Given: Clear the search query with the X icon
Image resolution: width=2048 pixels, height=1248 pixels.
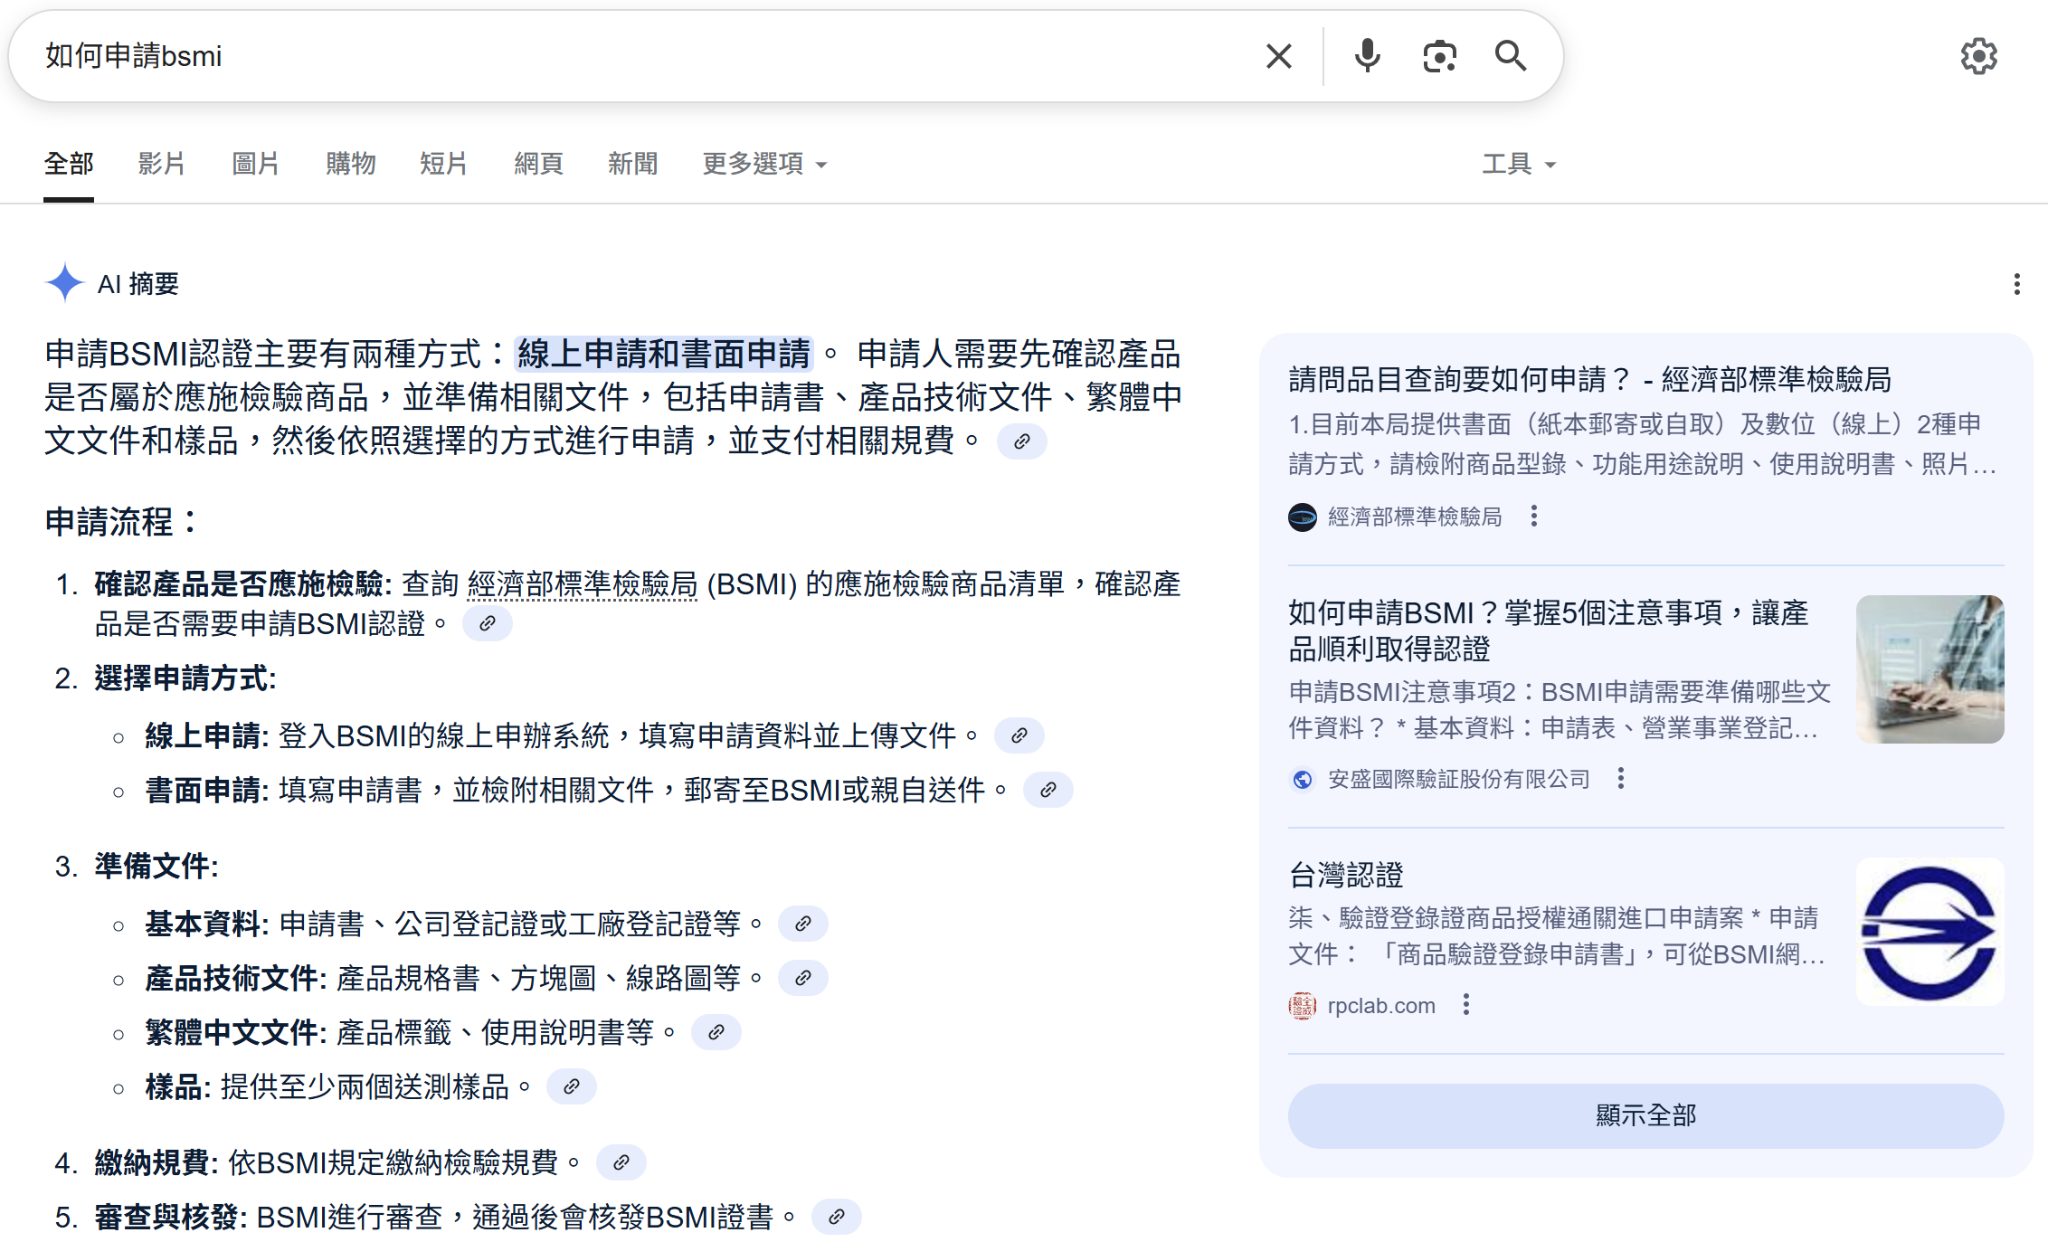Looking at the screenshot, I should click(x=1279, y=56).
